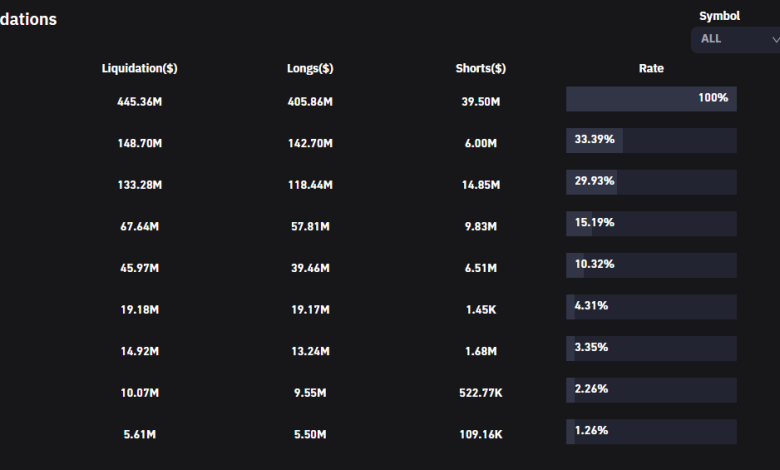
Task: Click the 100% rate bar
Action: point(651,99)
